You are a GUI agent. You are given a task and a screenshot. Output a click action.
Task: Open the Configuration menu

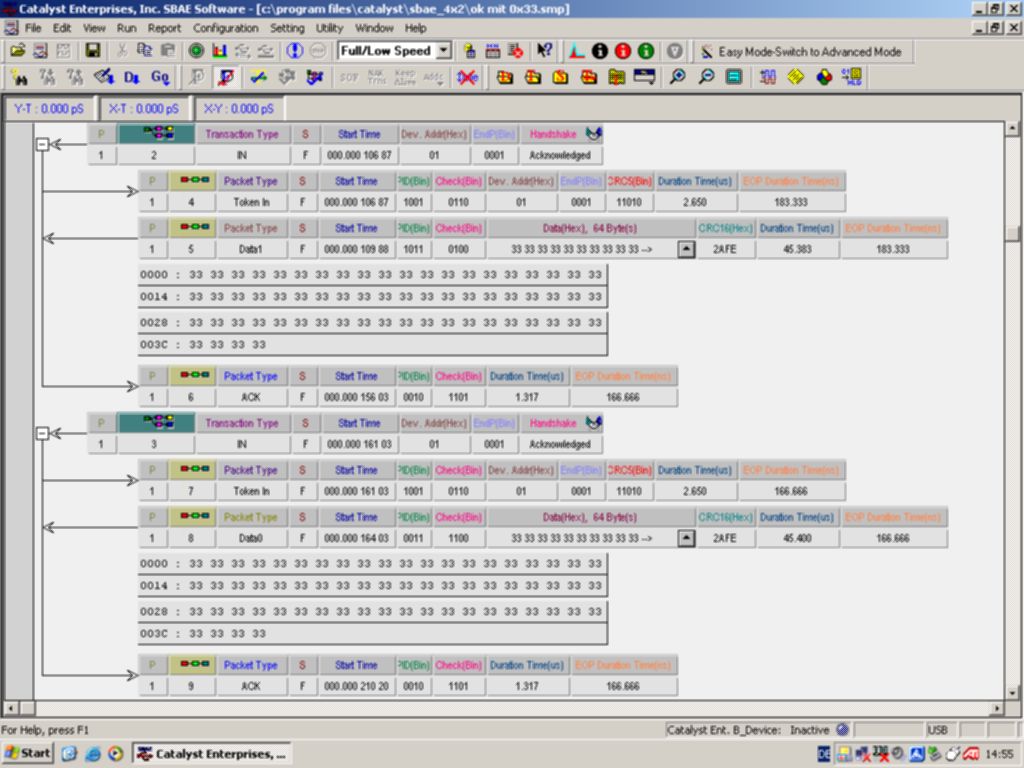(225, 28)
